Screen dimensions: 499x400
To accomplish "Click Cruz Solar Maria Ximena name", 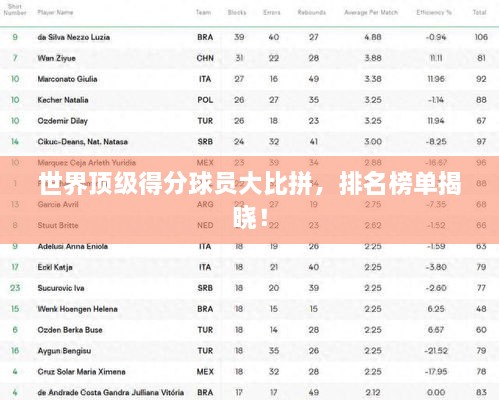I will (81, 372).
